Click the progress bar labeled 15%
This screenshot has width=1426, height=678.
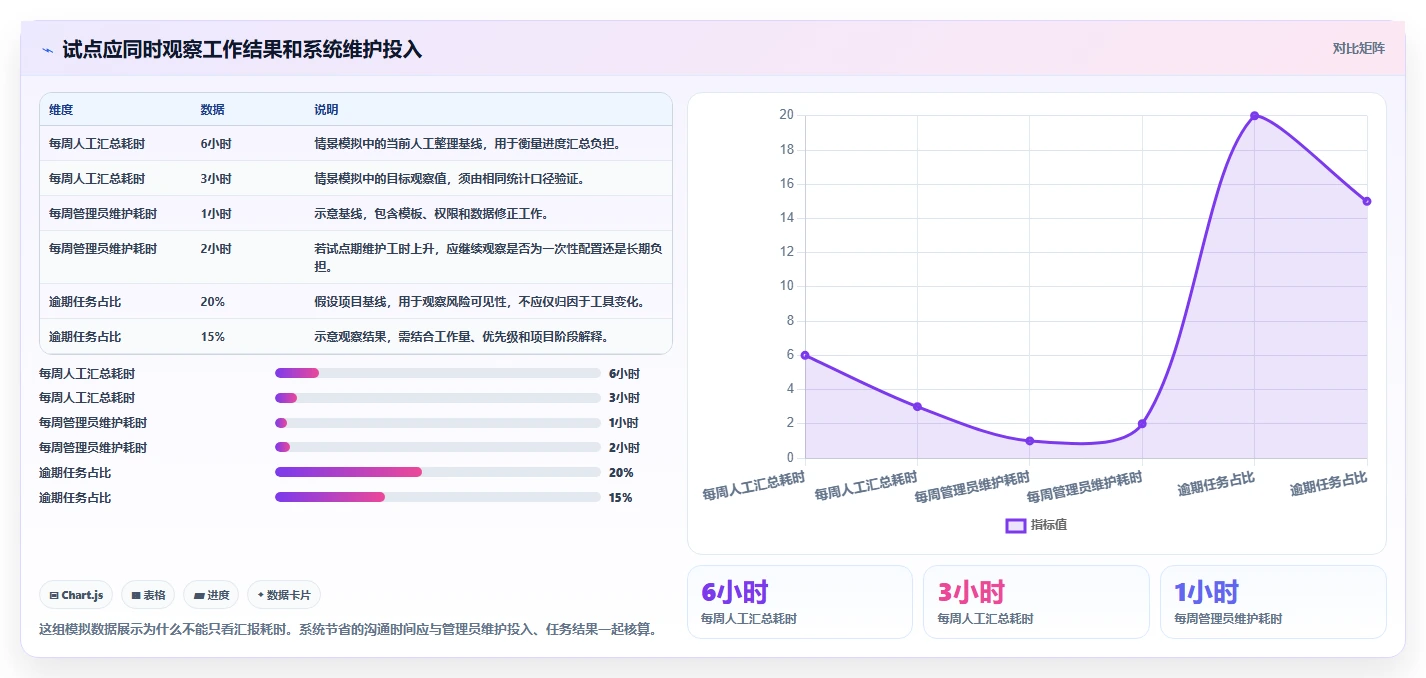click(x=437, y=497)
